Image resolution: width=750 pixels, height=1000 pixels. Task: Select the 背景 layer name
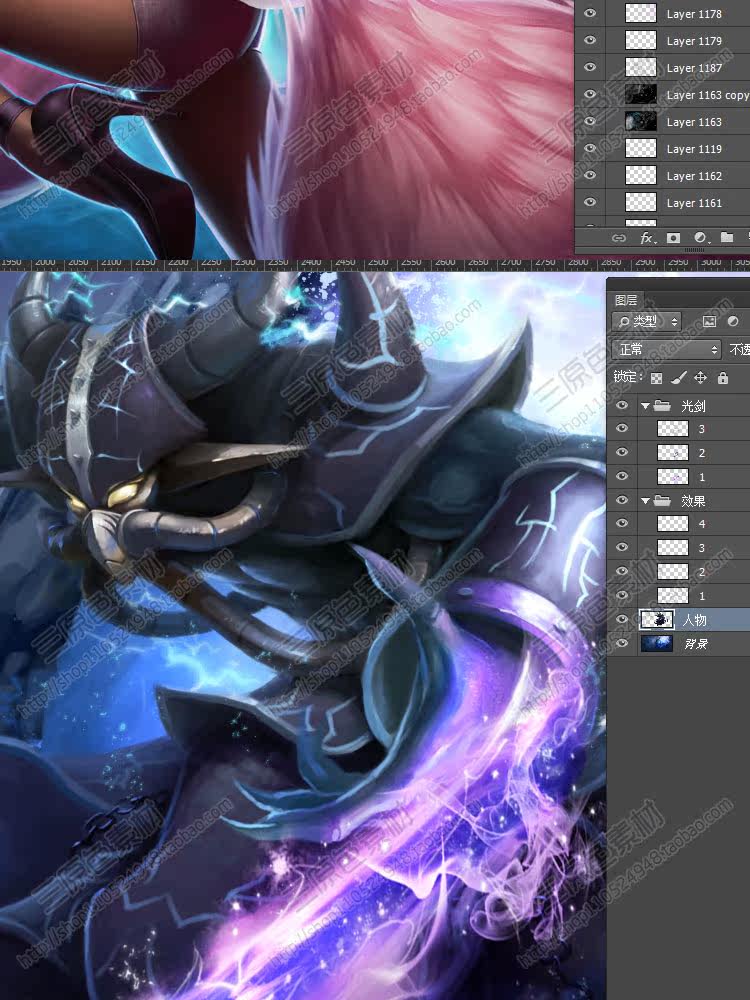pos(696,644)
